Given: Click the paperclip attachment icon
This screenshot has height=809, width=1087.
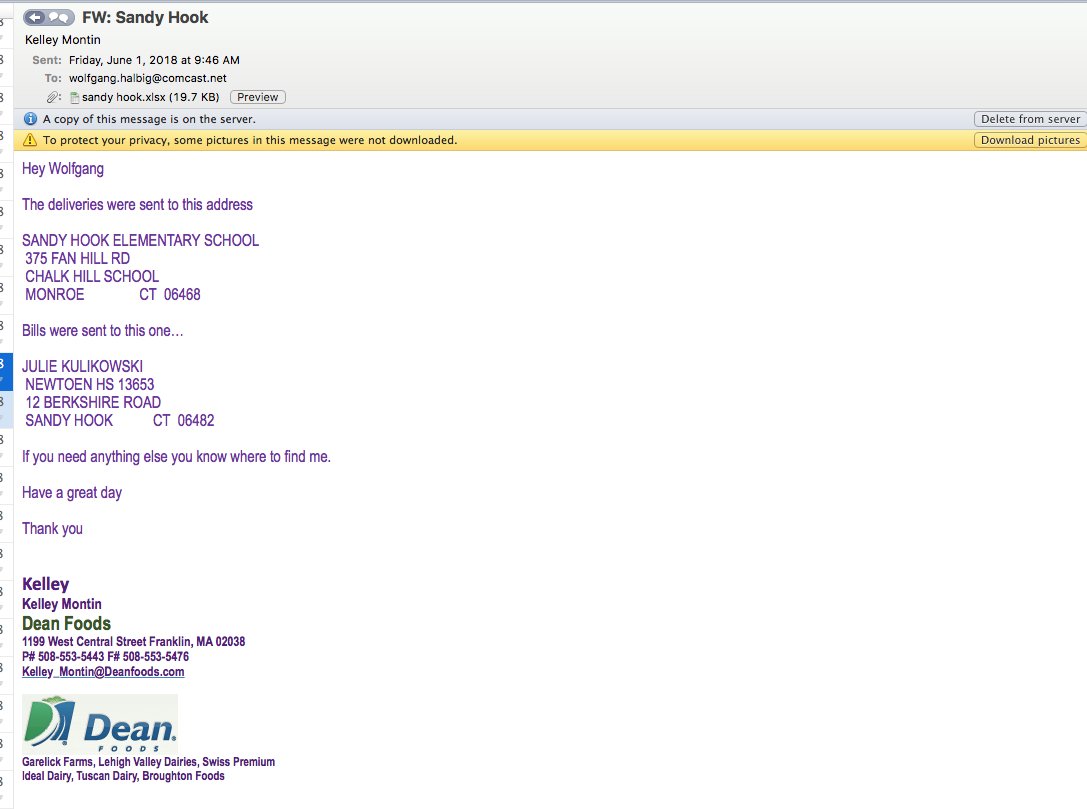Looking at the screenshot, I should pyautogui.click(x=53, y=97).
